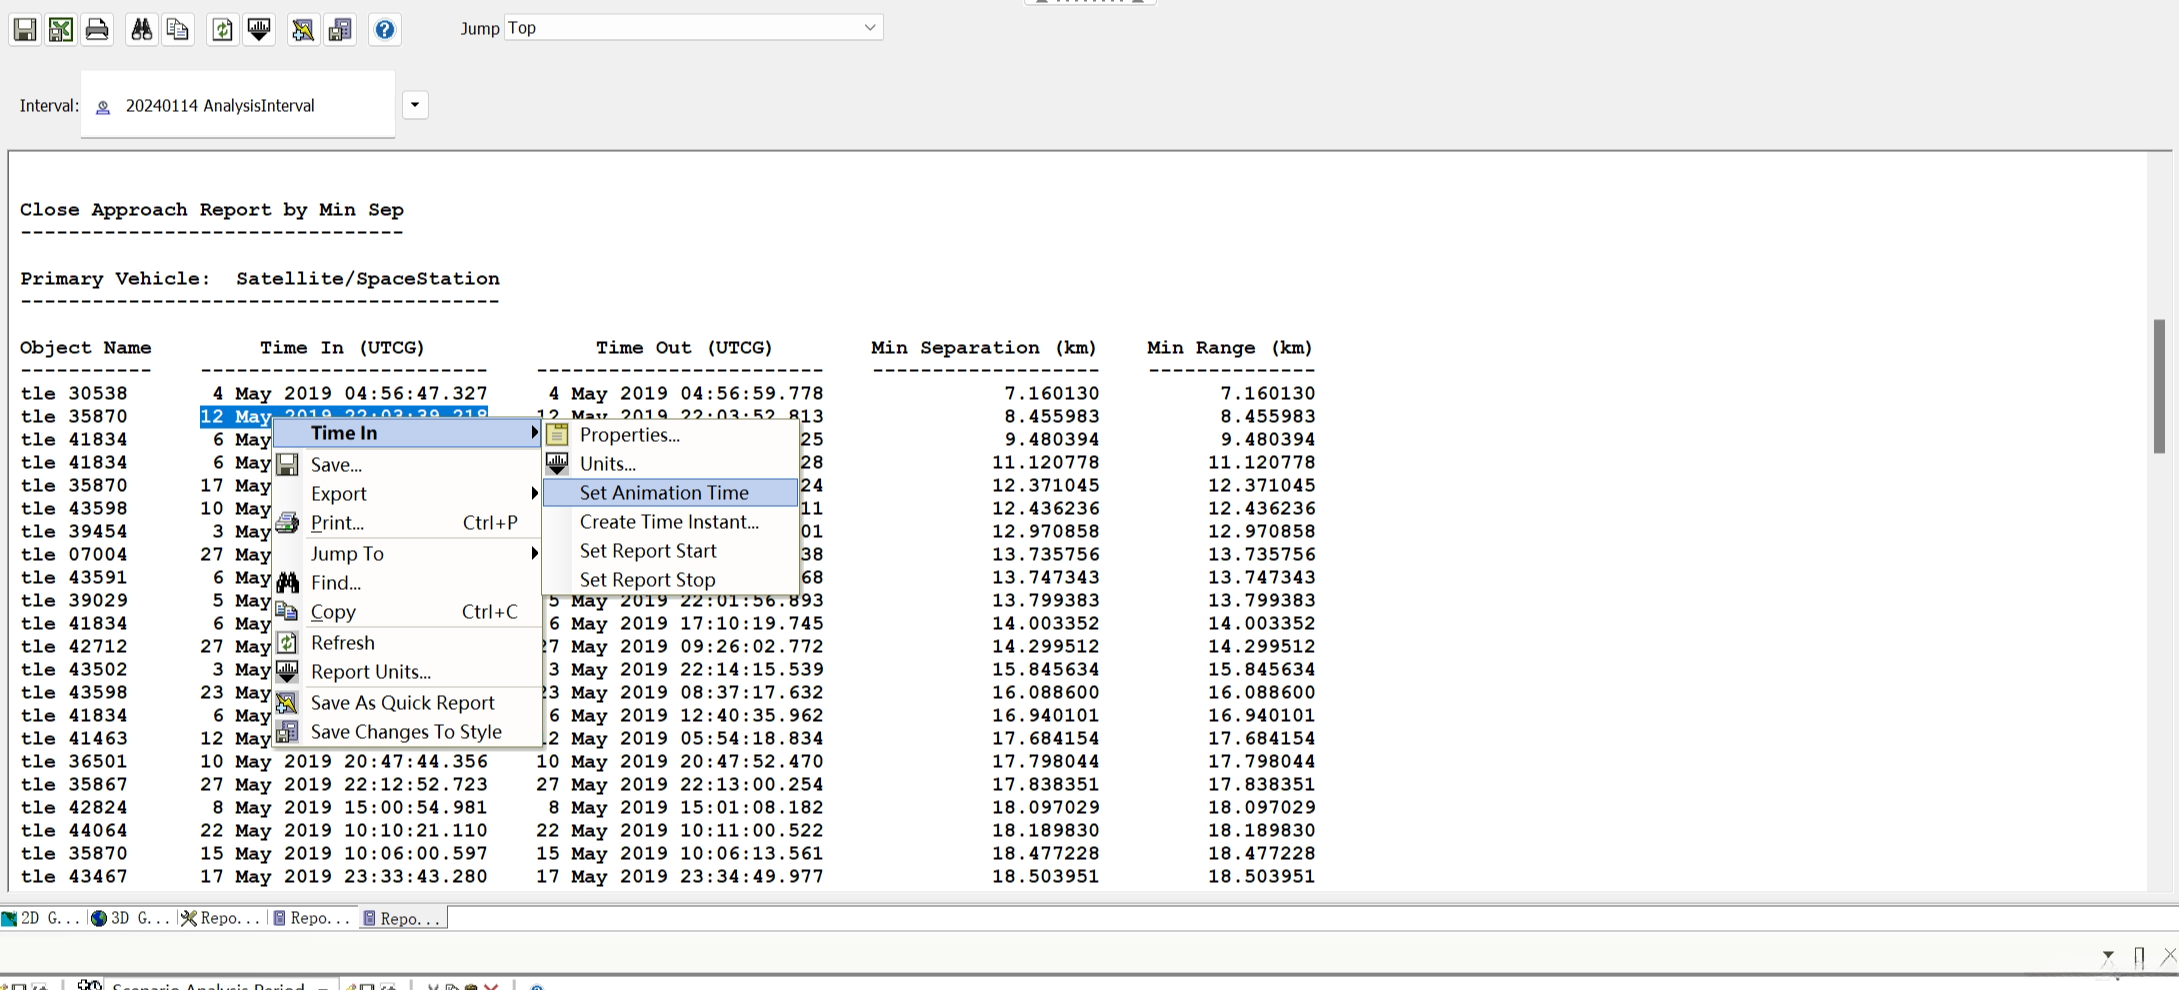Open the lower panel options dropdown arrow
The width and height of the screenshot is (2179, 990).
2108,956
